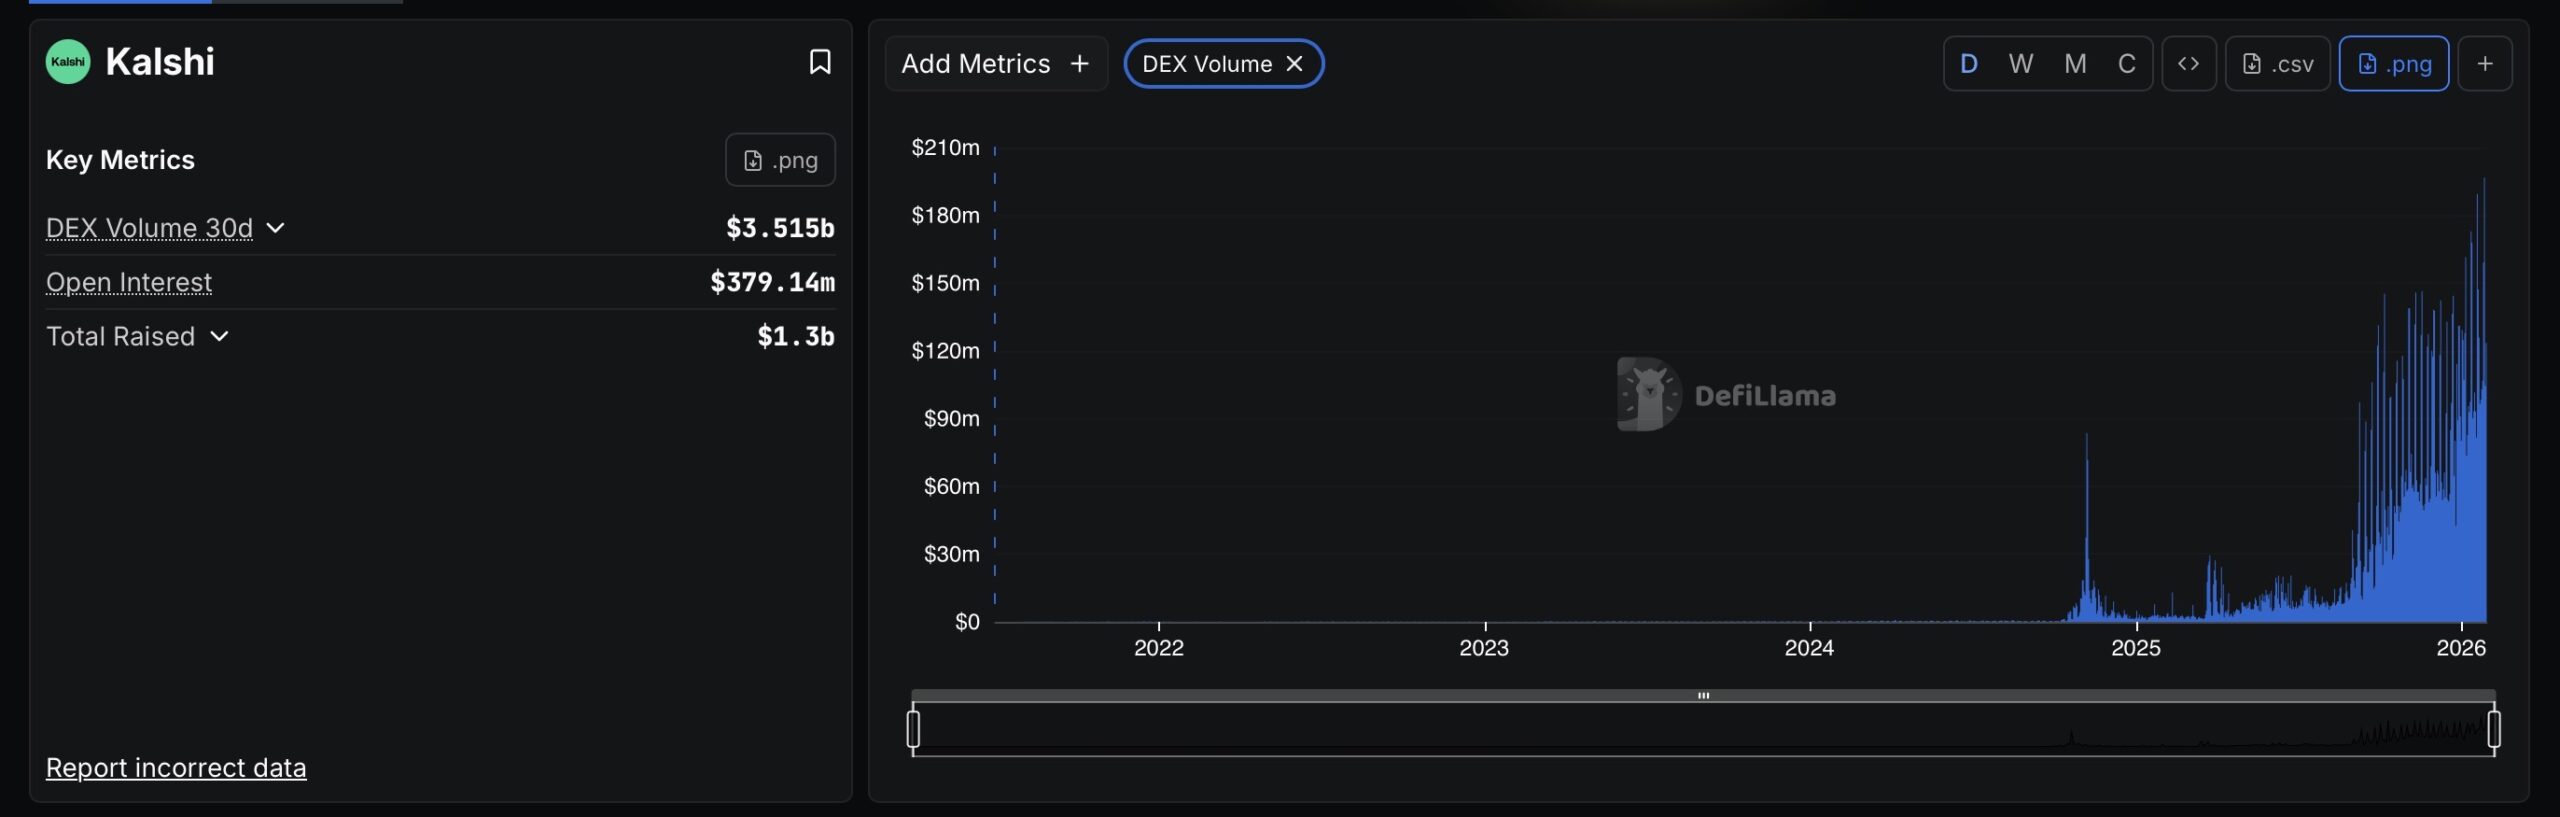Add a new chart with plus icon
2560x817 pixels.
2487,63
